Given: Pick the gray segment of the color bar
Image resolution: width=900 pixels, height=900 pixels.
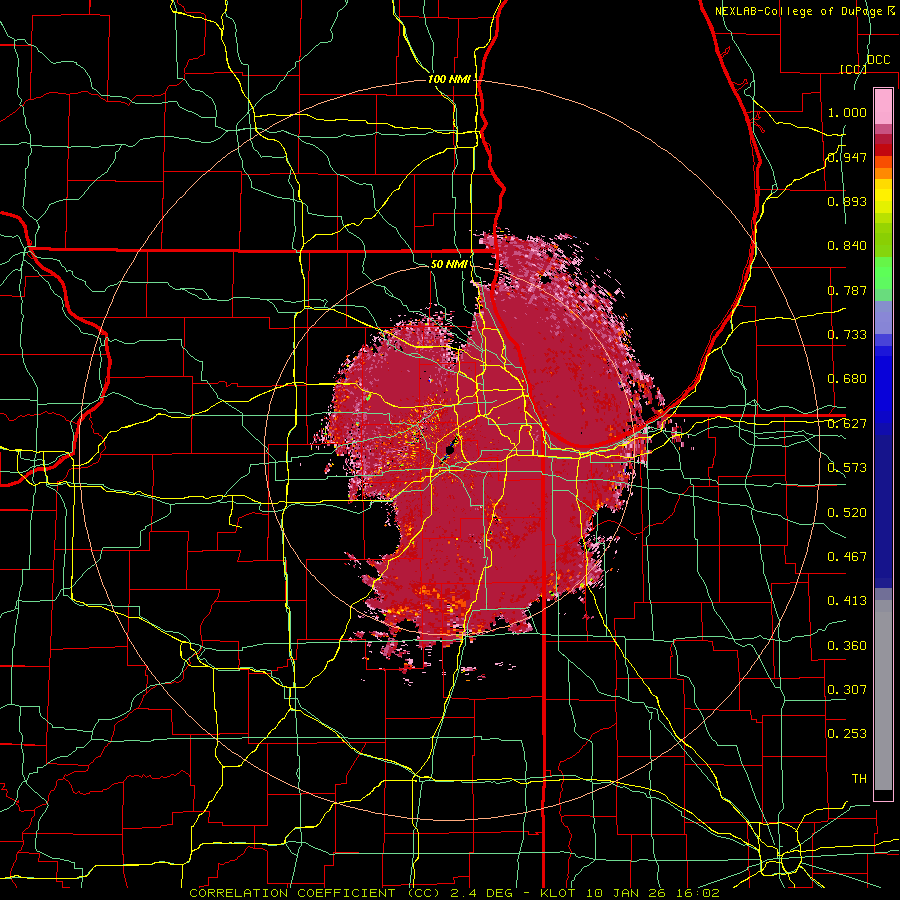Looking at the screenshot, I should (x=883, y=695).
